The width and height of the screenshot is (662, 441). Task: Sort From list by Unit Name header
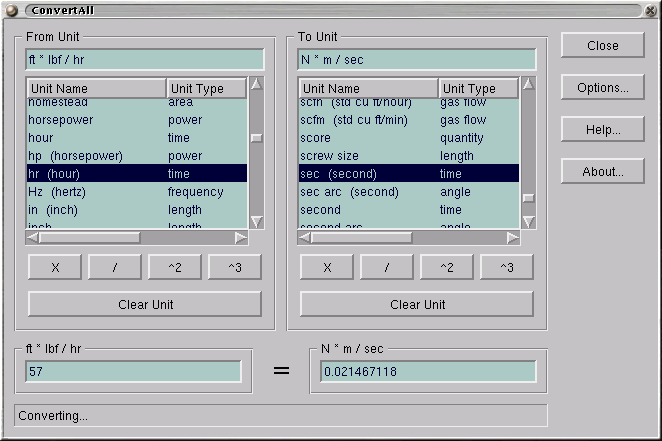click(97, 88)
